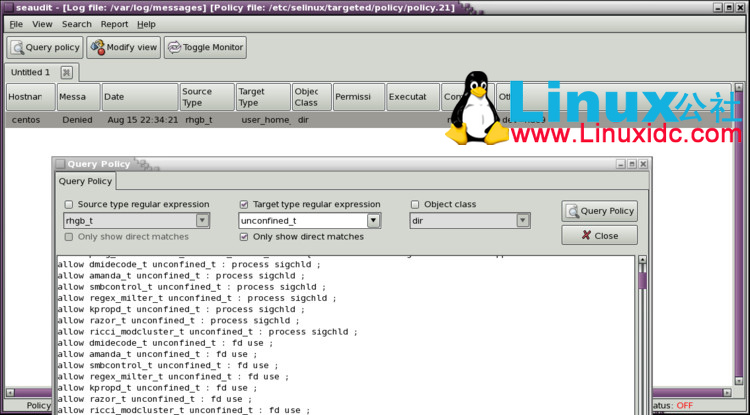Image resolution: width=750 pixels, height=415 pixels.
Task: Sort by the Object Class column header
Action: click(x=312, y=97)
